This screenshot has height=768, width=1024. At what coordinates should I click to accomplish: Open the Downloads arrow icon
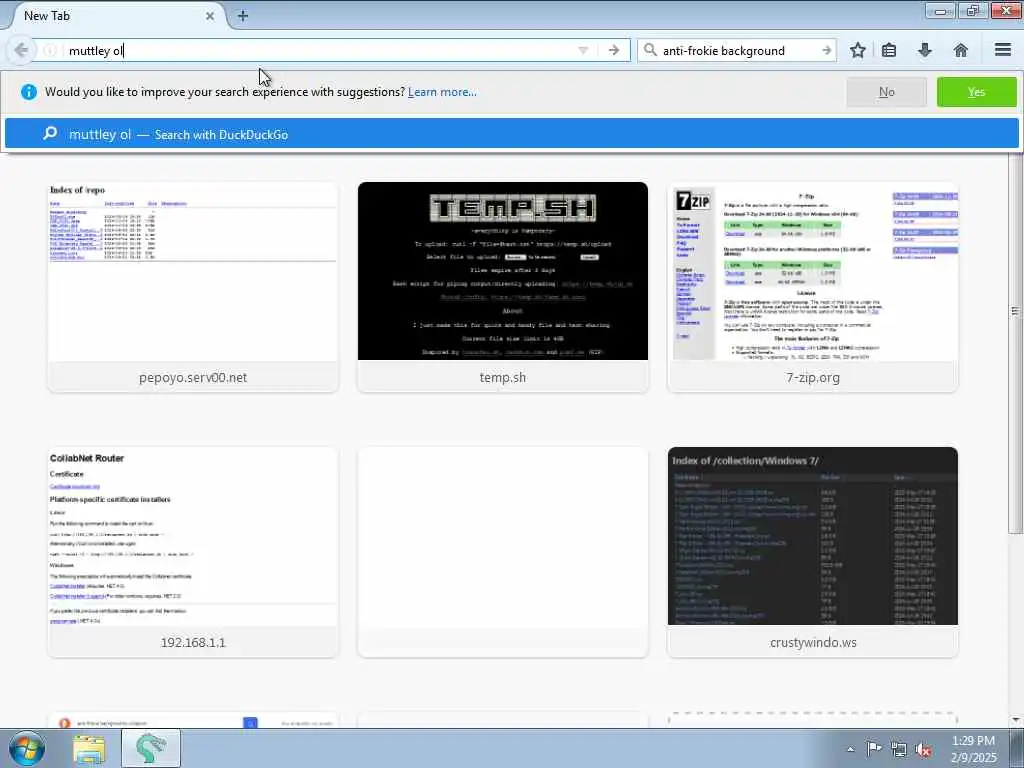[925, 50]
